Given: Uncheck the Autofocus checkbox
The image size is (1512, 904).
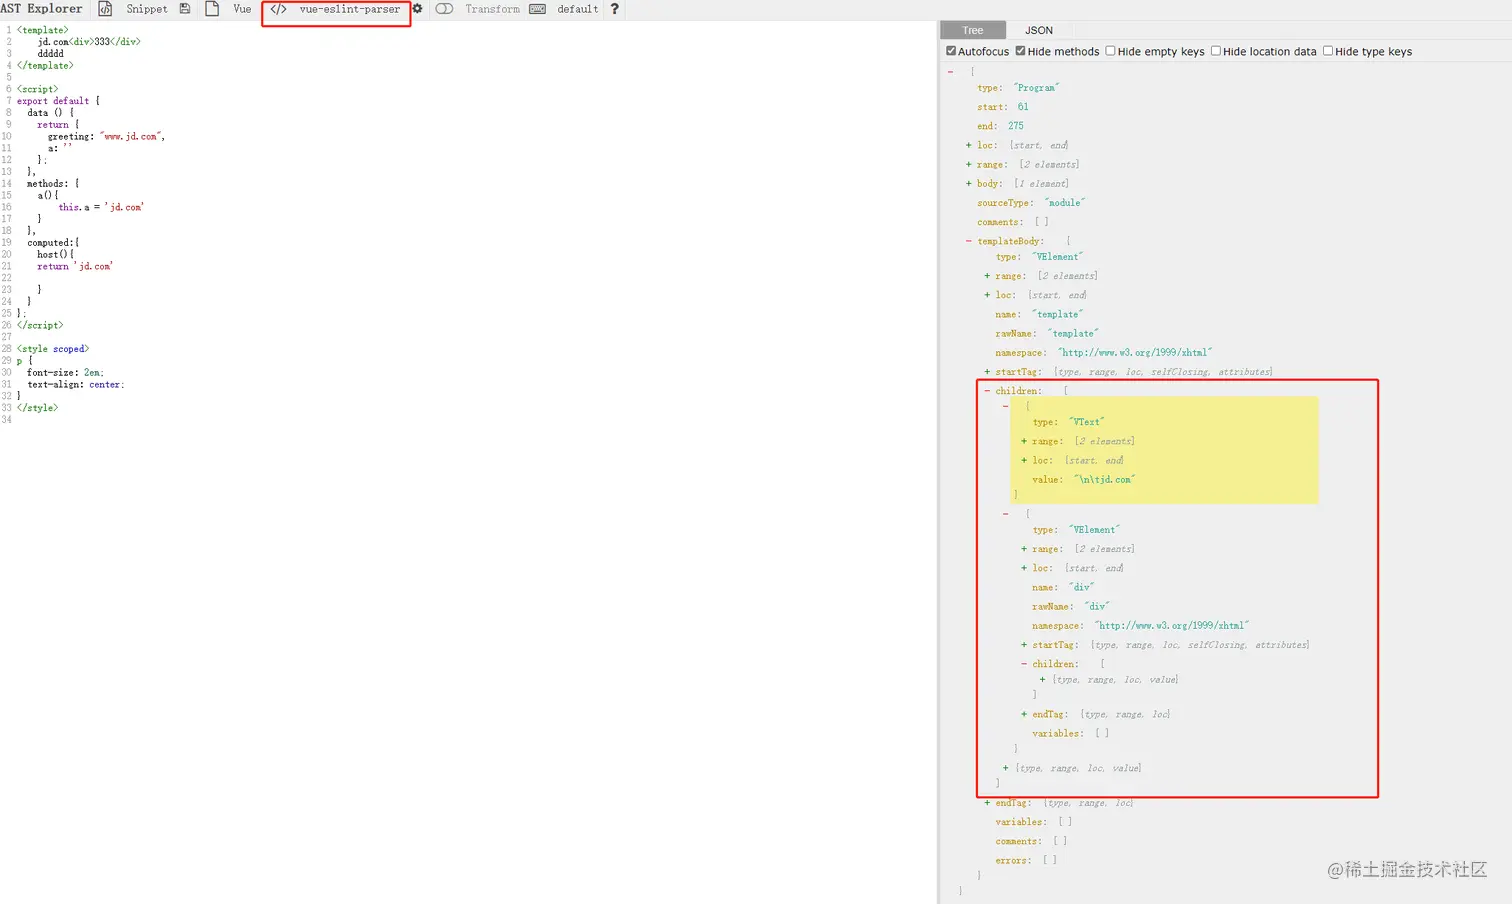Looking at the screenshot, I should 951,51.
